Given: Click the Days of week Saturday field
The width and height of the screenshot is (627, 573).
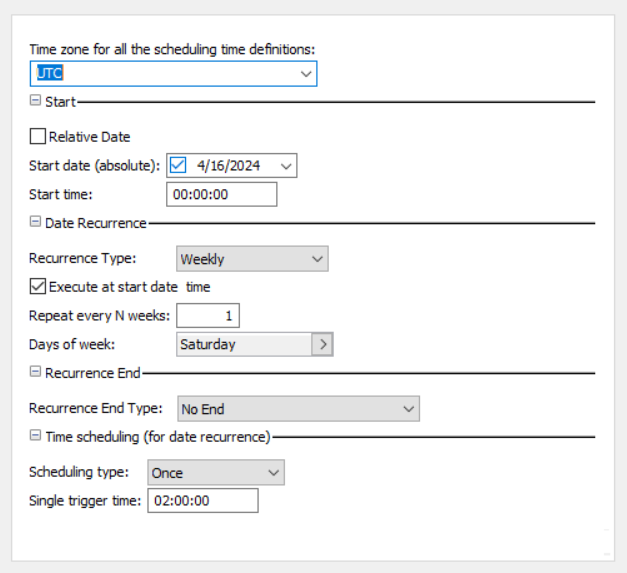Looking at the screenshot, I should 243,344.
